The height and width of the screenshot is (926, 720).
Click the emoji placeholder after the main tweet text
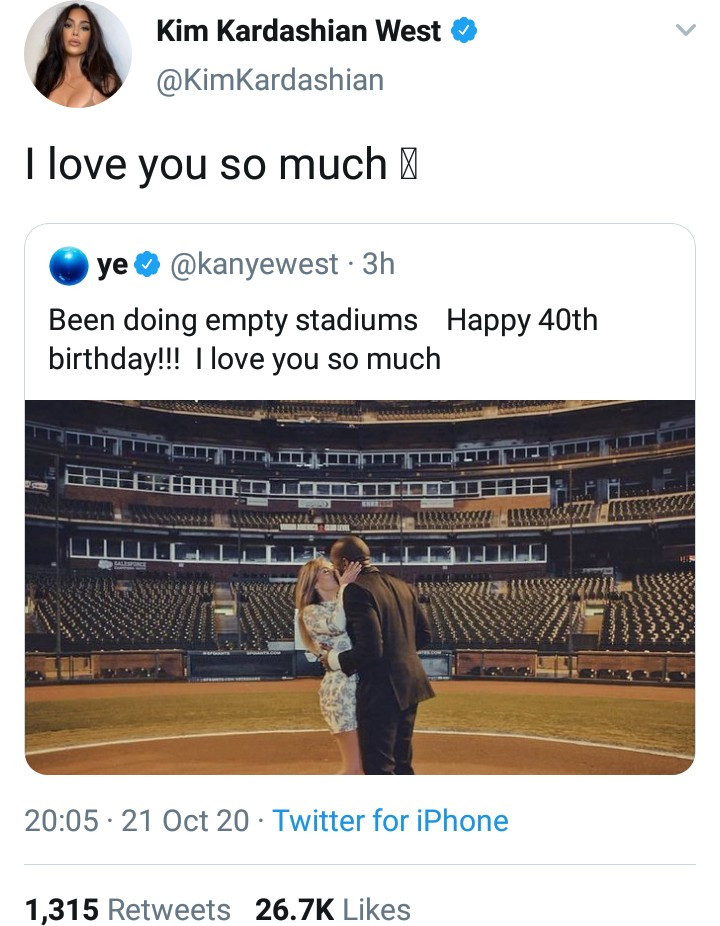click(x=408, y=165)
